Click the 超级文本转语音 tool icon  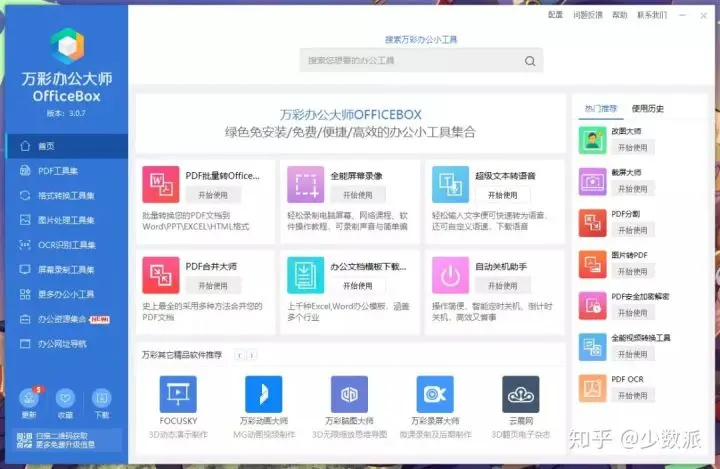click(450, 184)
